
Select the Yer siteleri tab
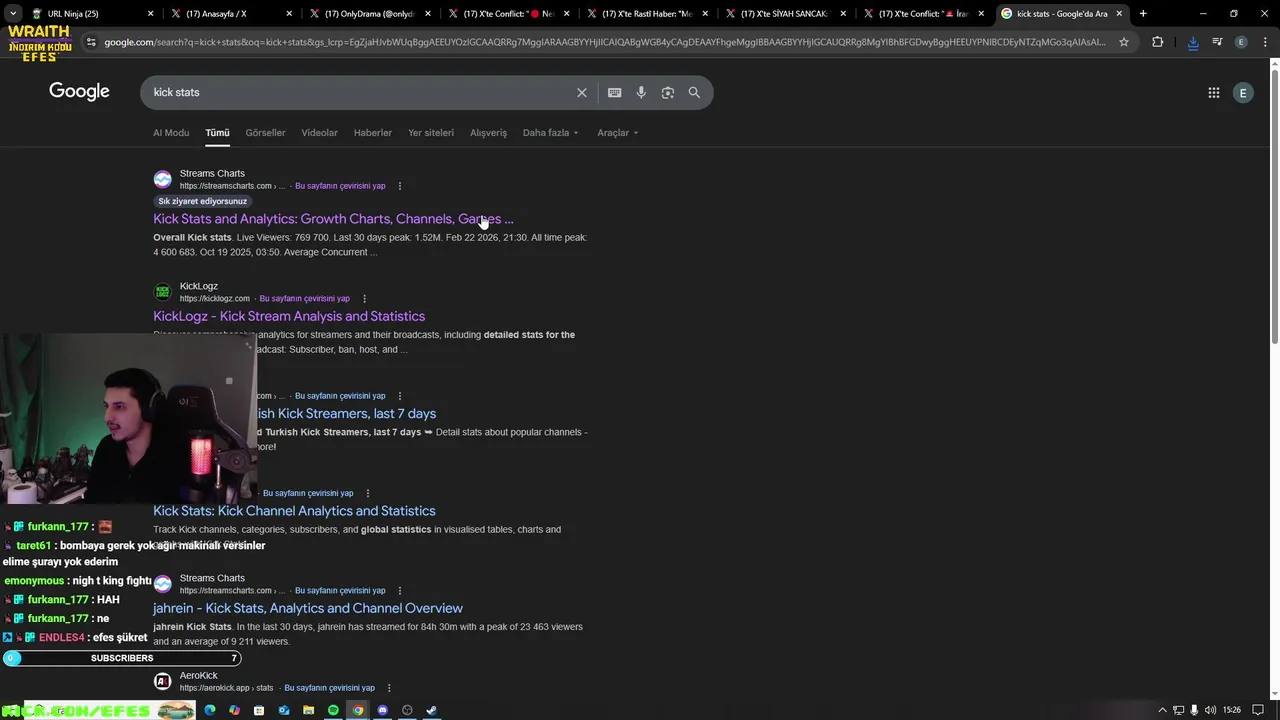click(x=431, y=133)
